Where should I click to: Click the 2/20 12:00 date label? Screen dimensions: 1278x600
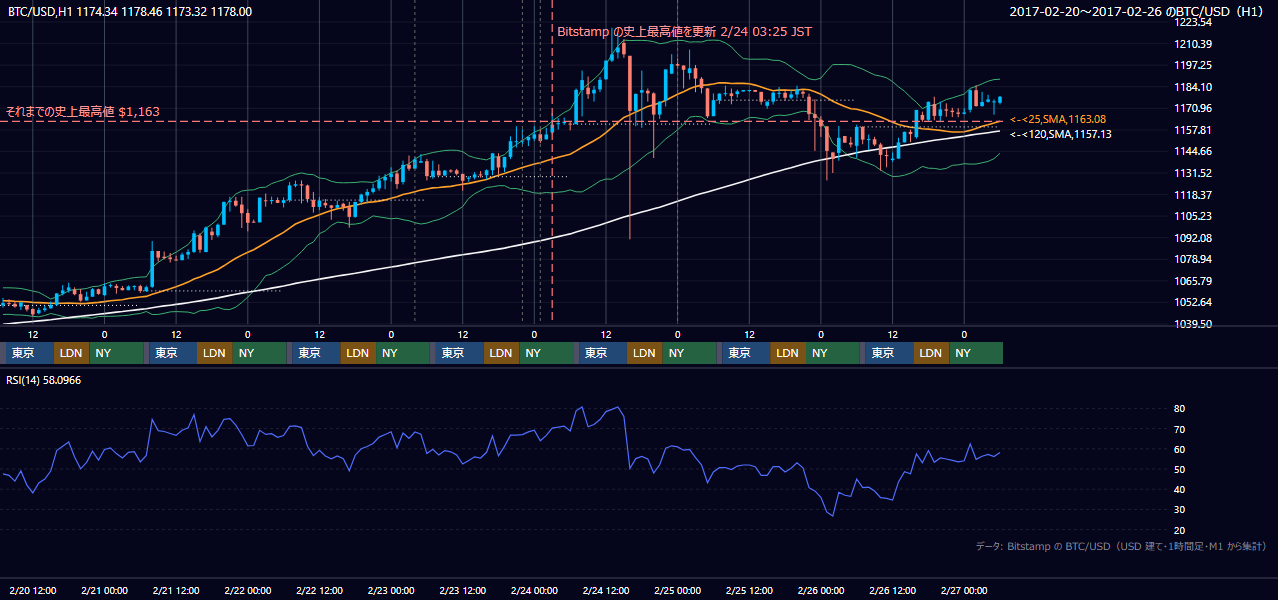(33, 591)
